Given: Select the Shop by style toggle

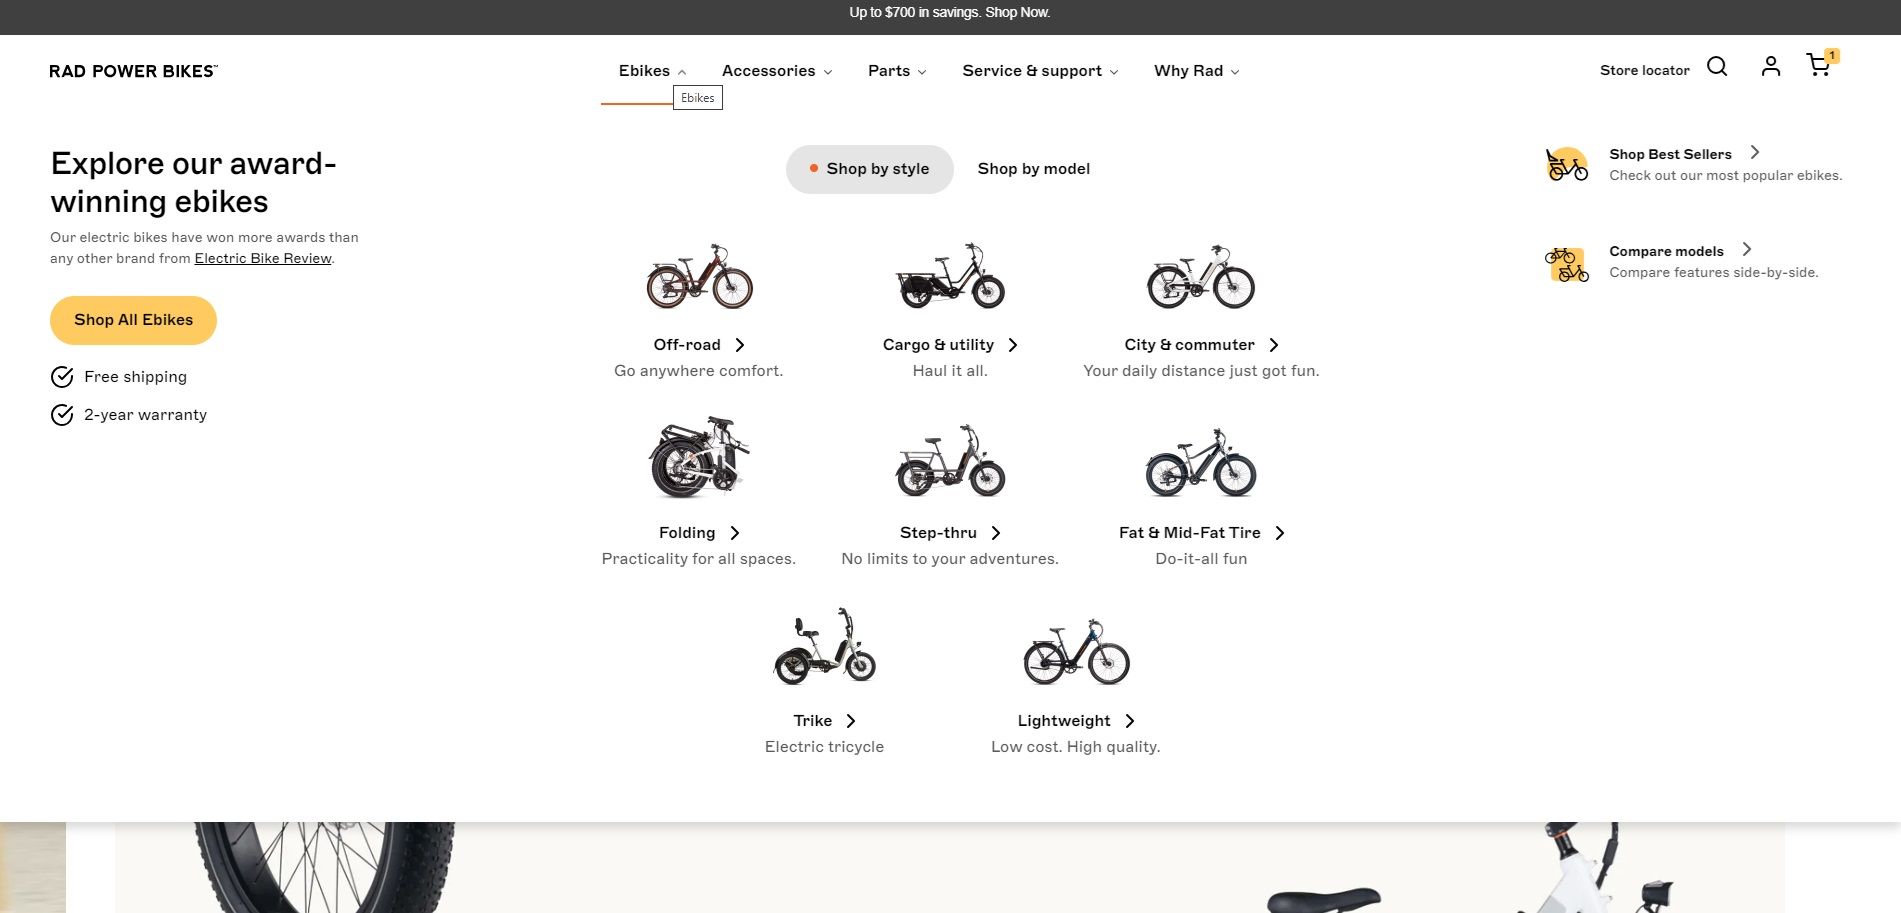Looking at the screenshot, I should 869,169.
